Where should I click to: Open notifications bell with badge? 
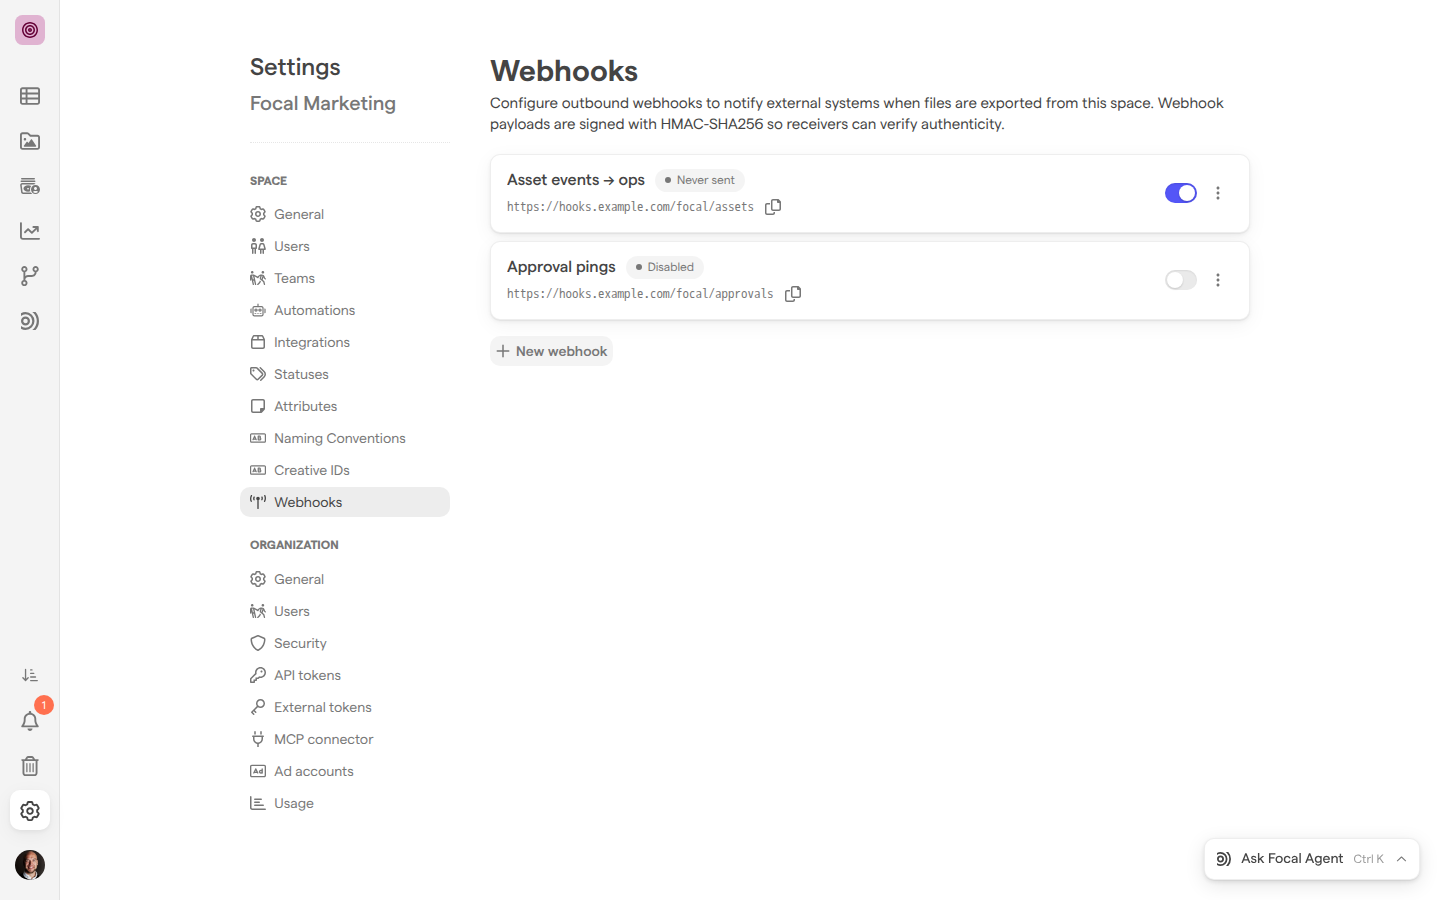(30, 721)
